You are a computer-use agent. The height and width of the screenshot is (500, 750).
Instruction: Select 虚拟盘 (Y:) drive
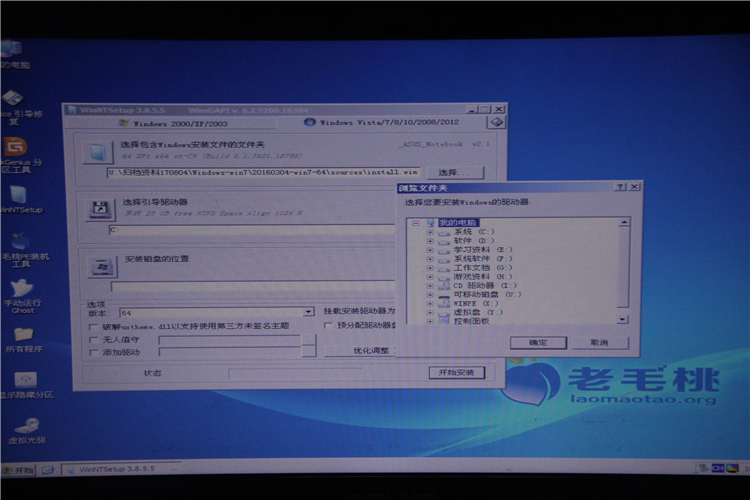(477, 312)
